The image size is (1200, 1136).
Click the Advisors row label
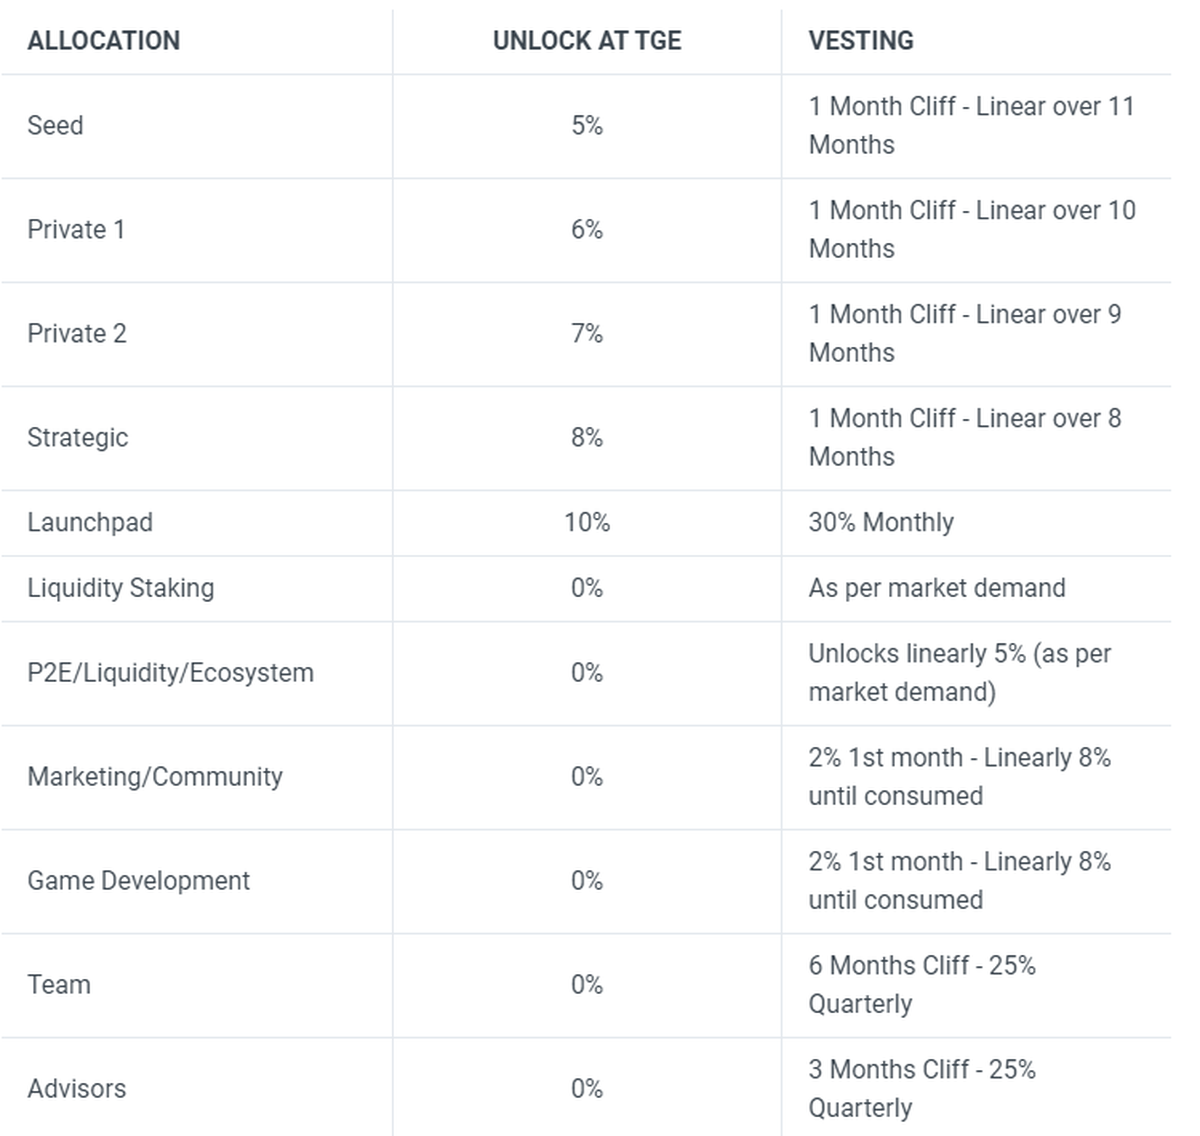point(77,1089)
